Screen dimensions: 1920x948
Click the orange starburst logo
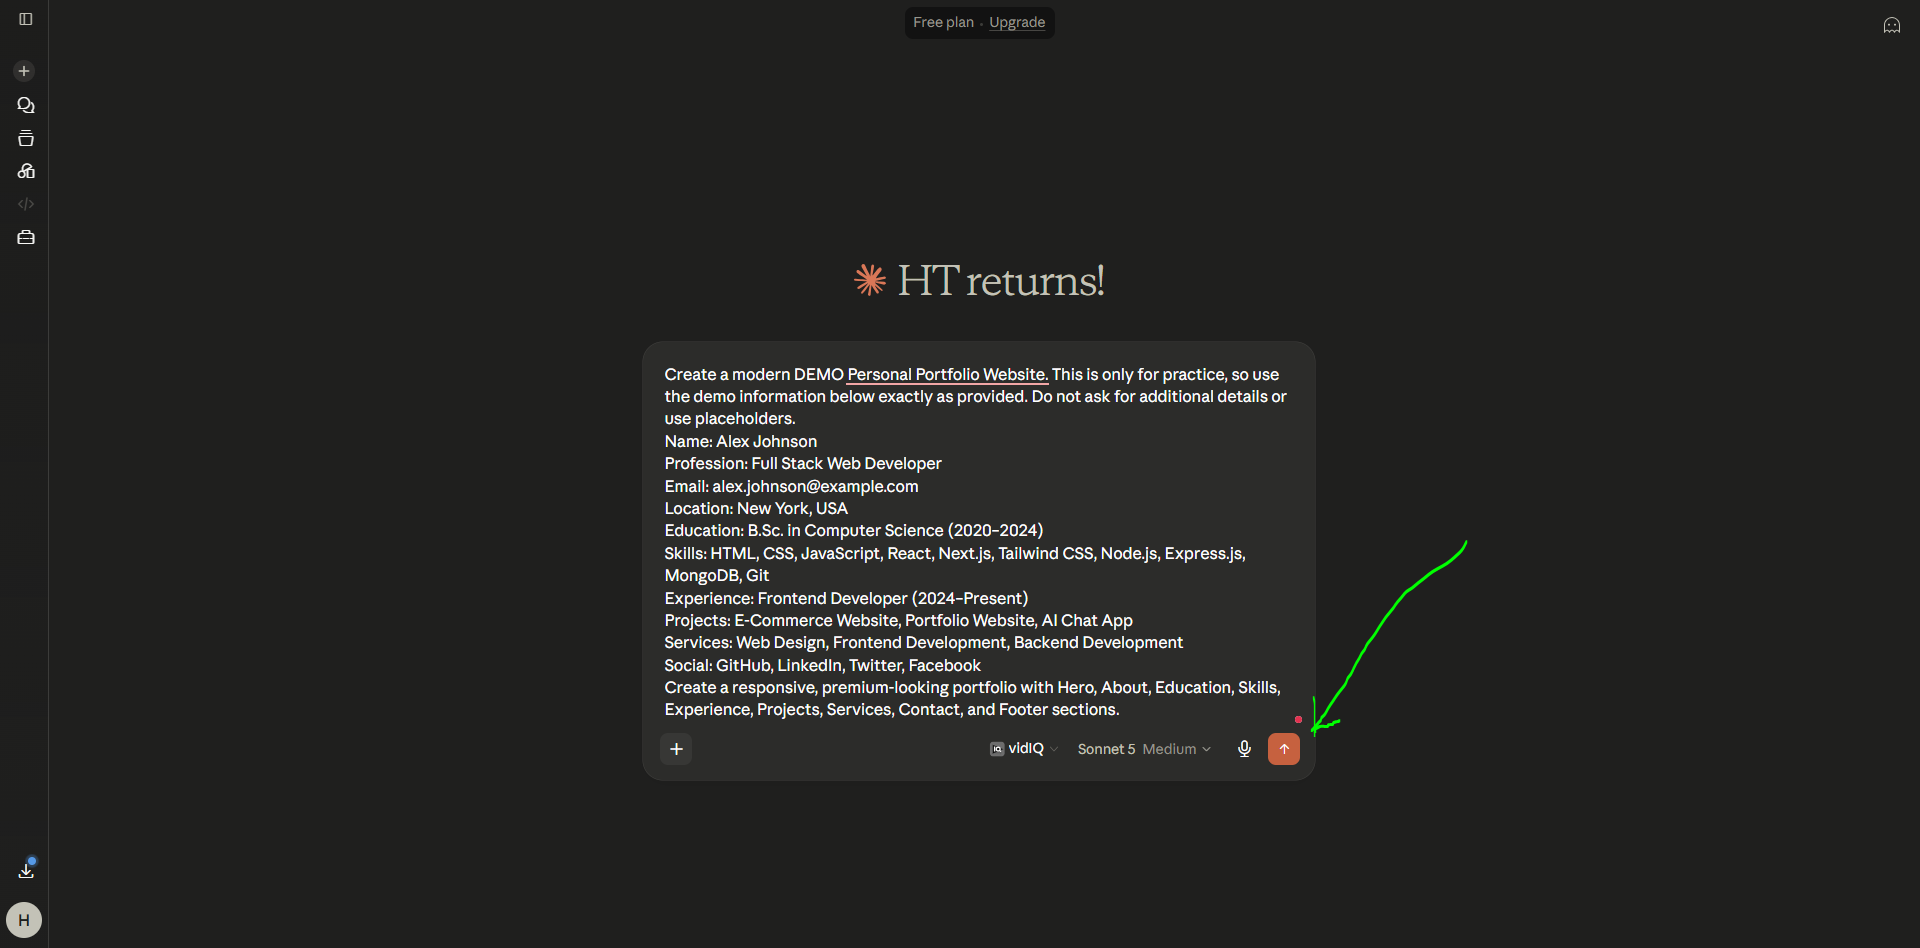click(870, 280)
